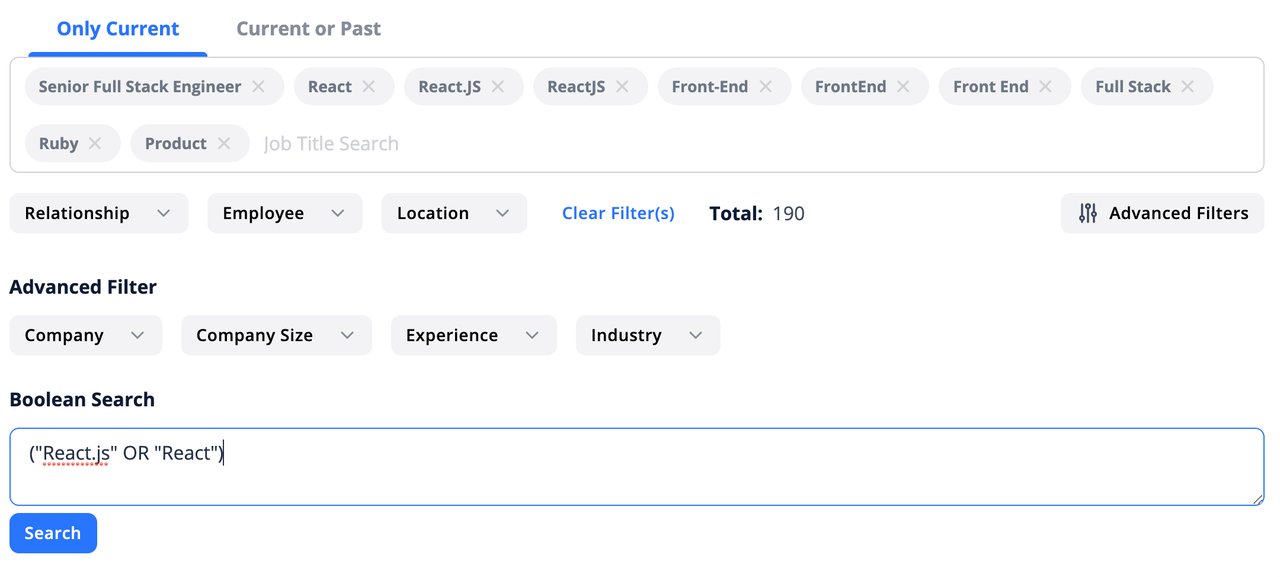Remove the React job title tag
Viewport: 1280px width, 577px height.
(368, 87)
